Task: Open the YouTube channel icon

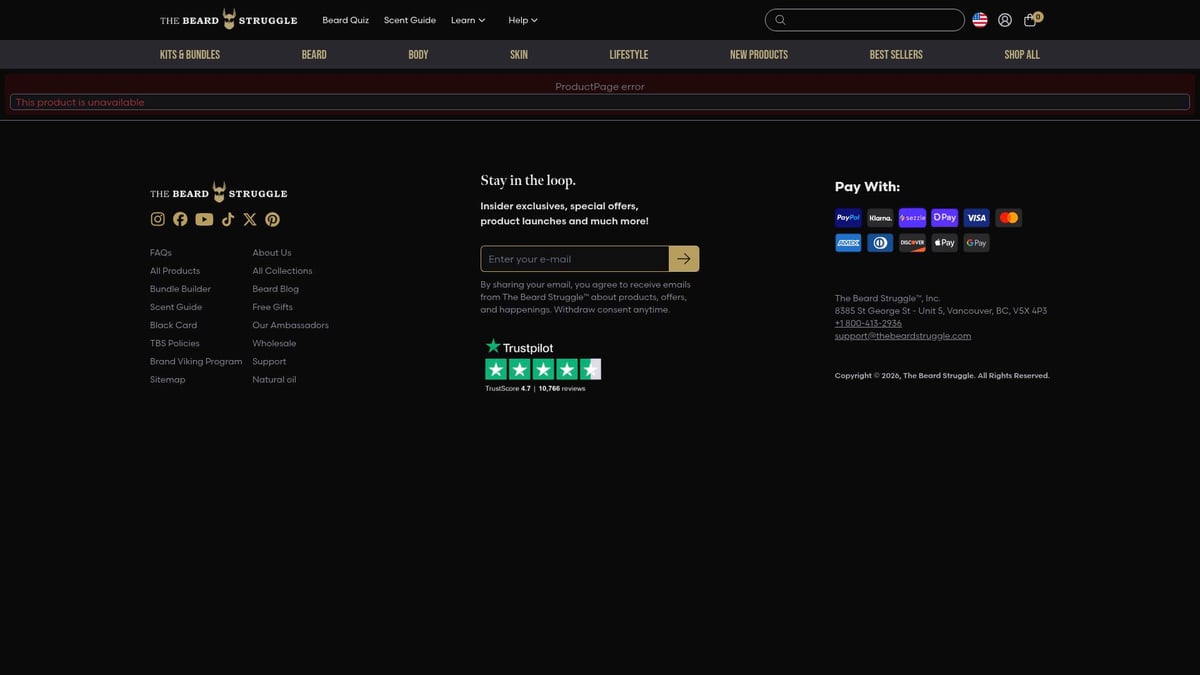Action: click(x=204, y=219)
